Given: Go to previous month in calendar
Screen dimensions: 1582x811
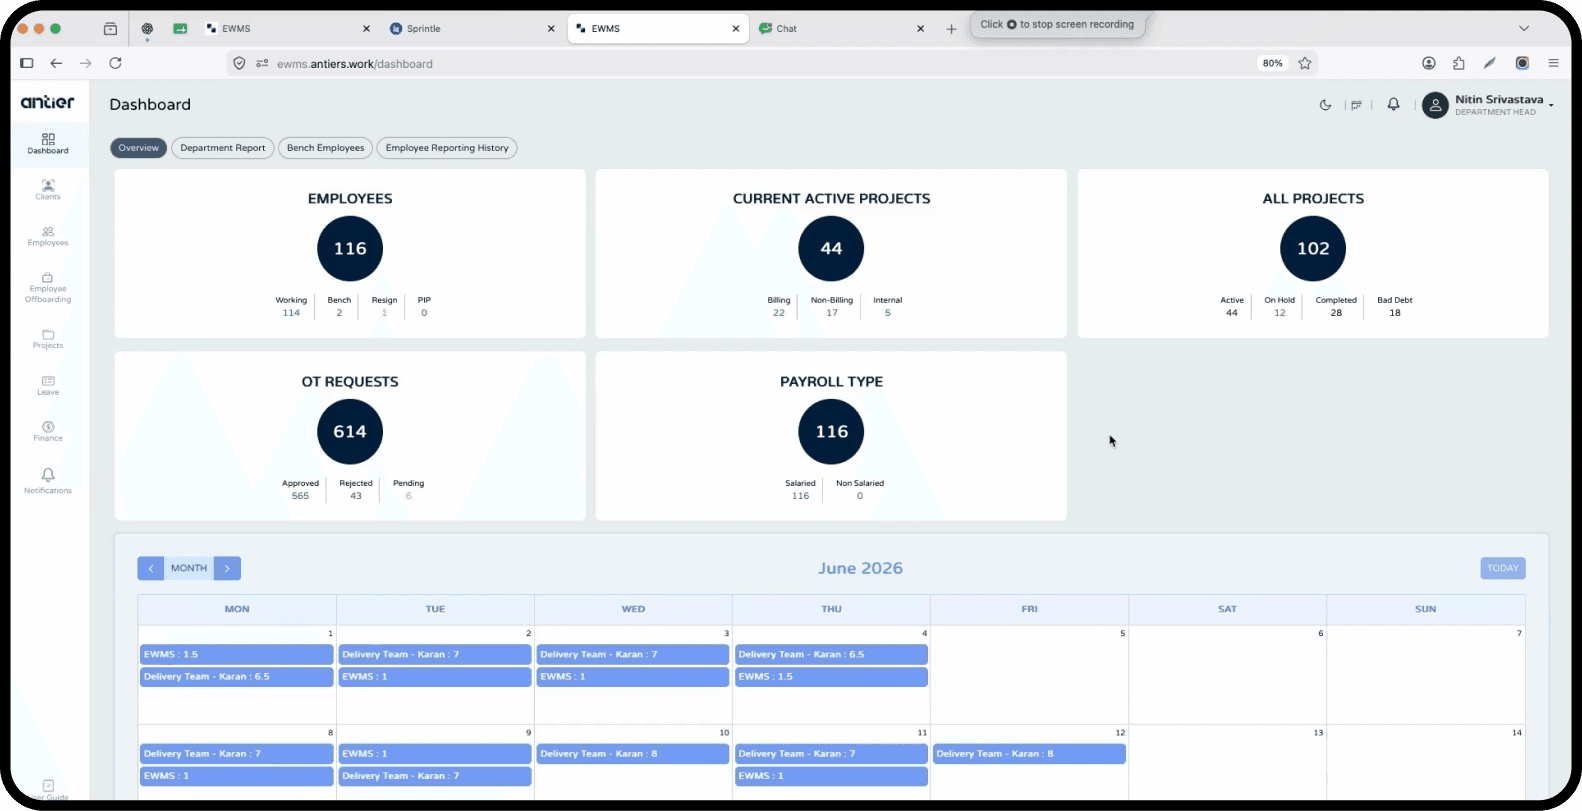Looking at the screenshot, I should coord(151,568).
